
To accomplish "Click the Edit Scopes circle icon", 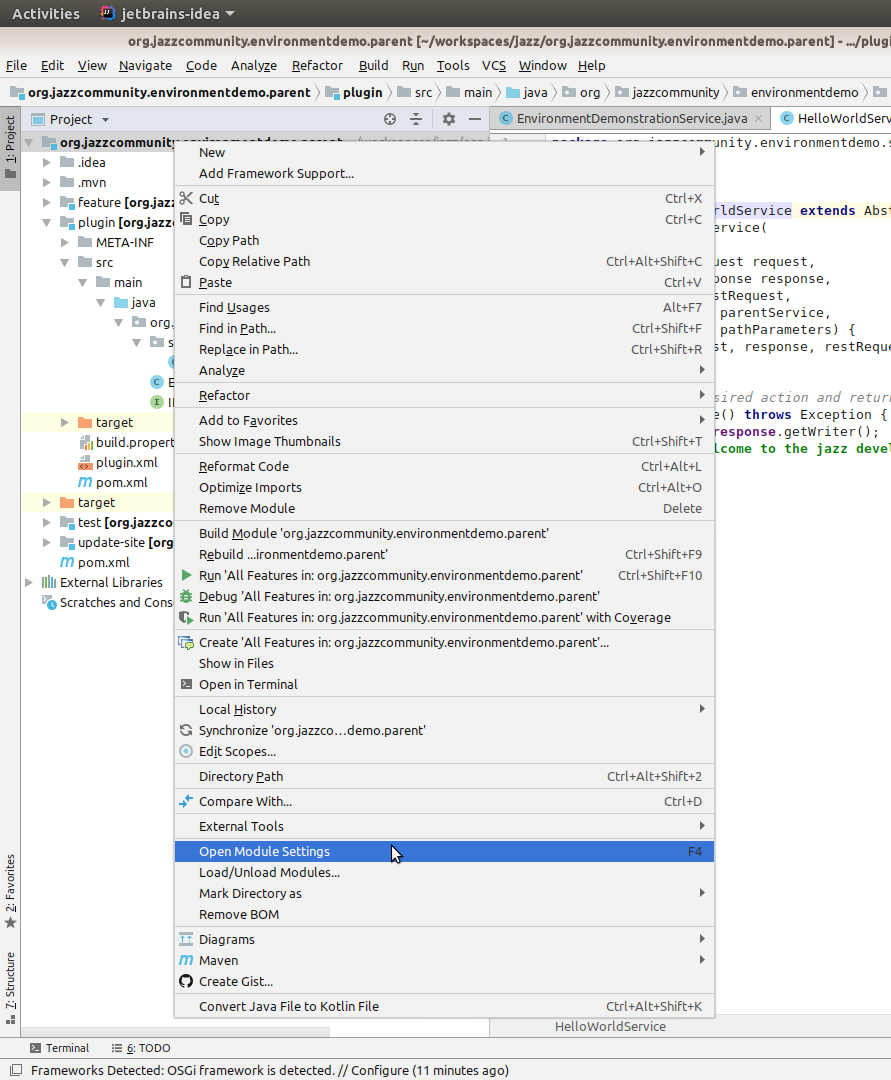I will click(x=186, y=751).
